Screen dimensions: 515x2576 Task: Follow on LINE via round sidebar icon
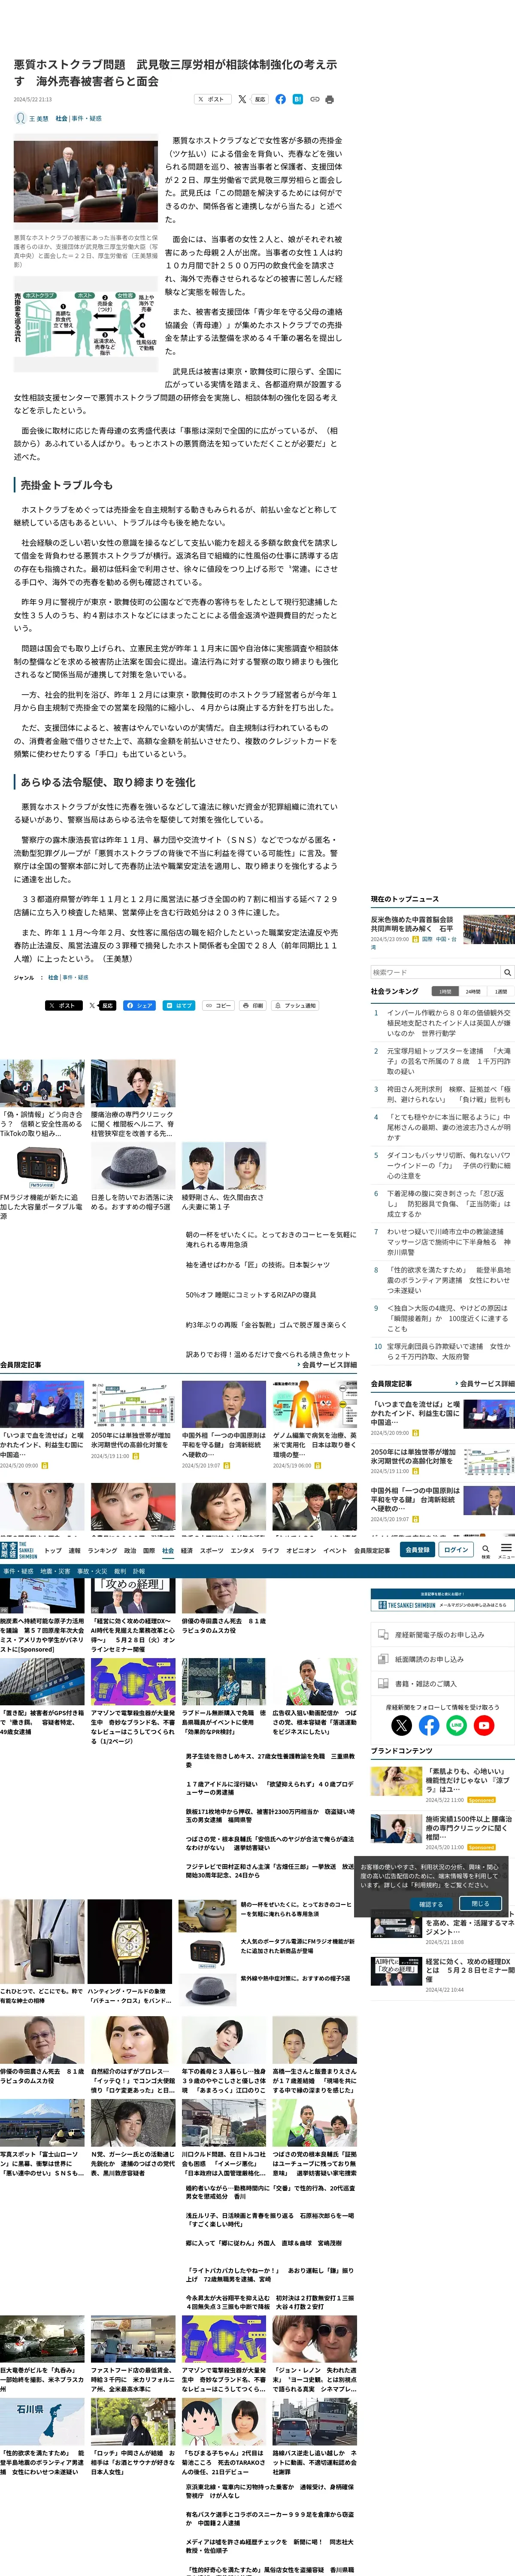(457, 1724)
